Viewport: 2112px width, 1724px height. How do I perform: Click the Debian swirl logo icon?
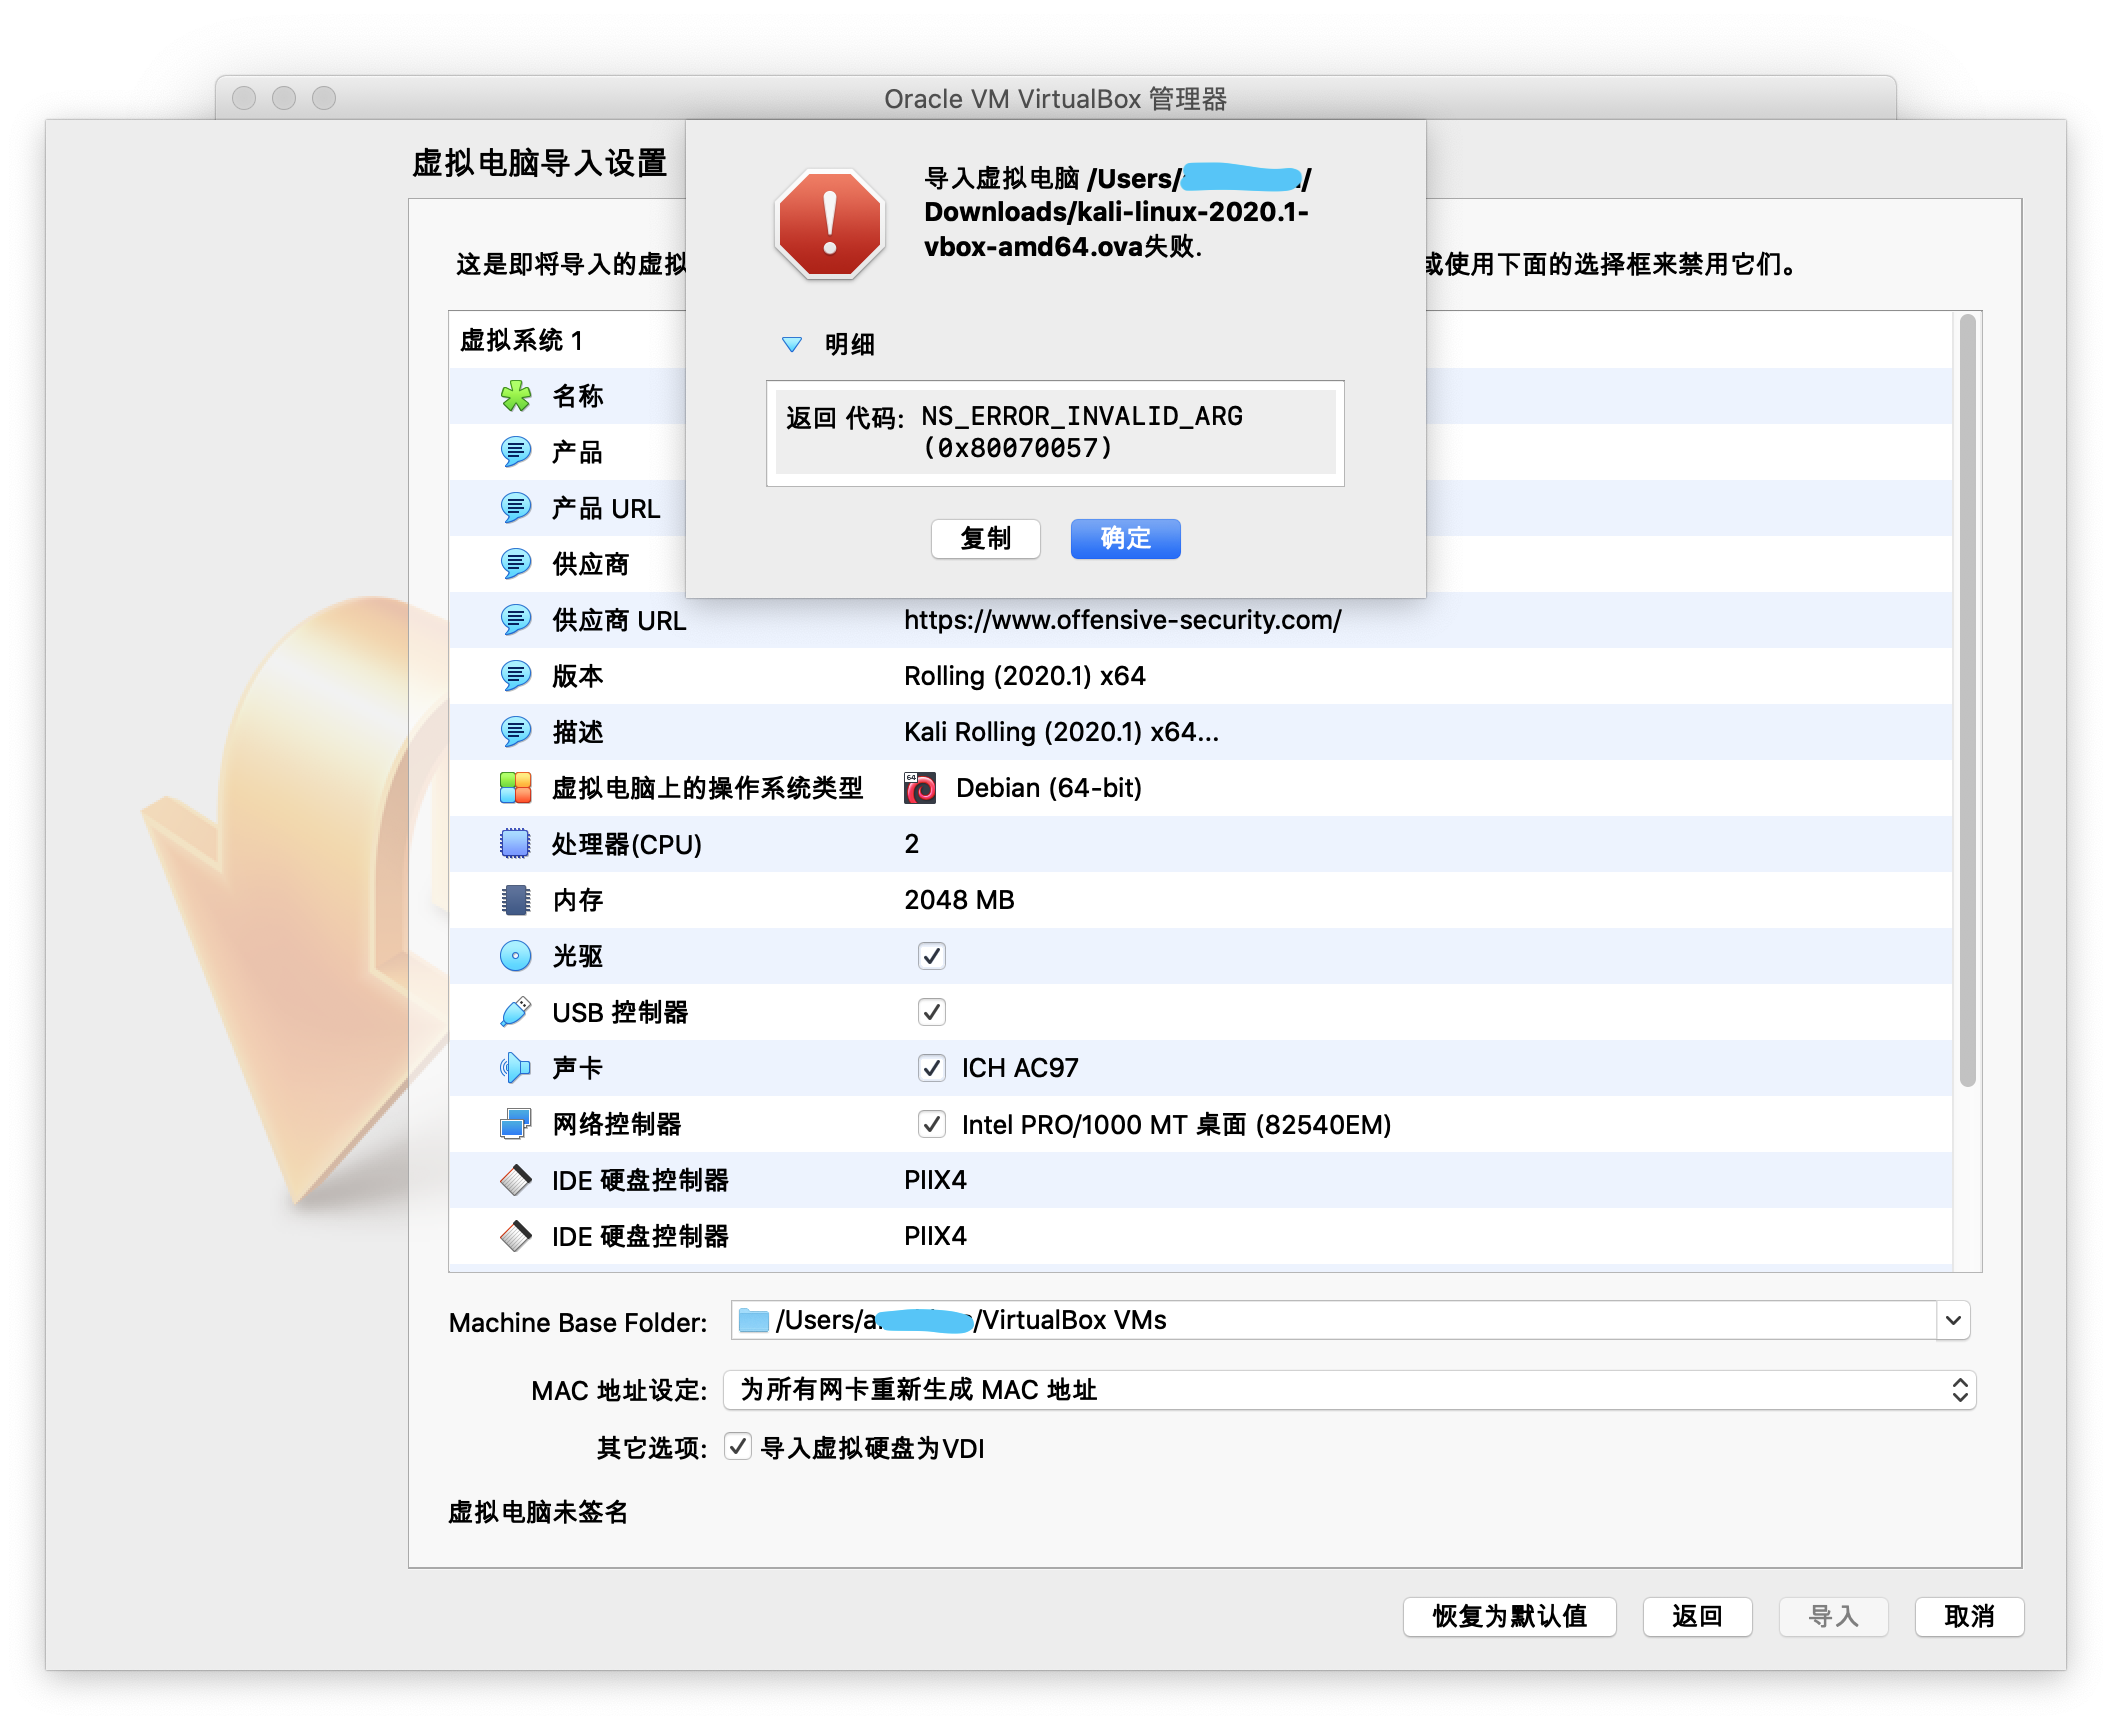coord(920,788)
